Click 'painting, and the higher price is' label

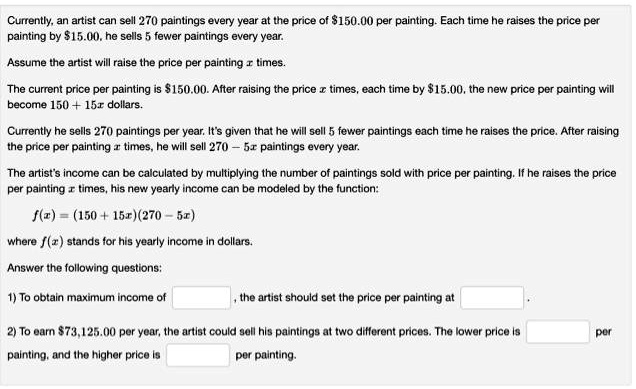(84, 355)
